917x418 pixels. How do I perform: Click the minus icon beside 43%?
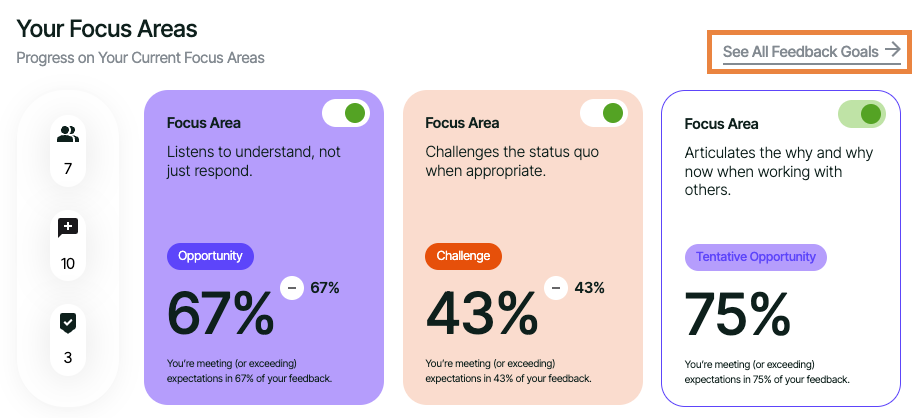[556, 288]
